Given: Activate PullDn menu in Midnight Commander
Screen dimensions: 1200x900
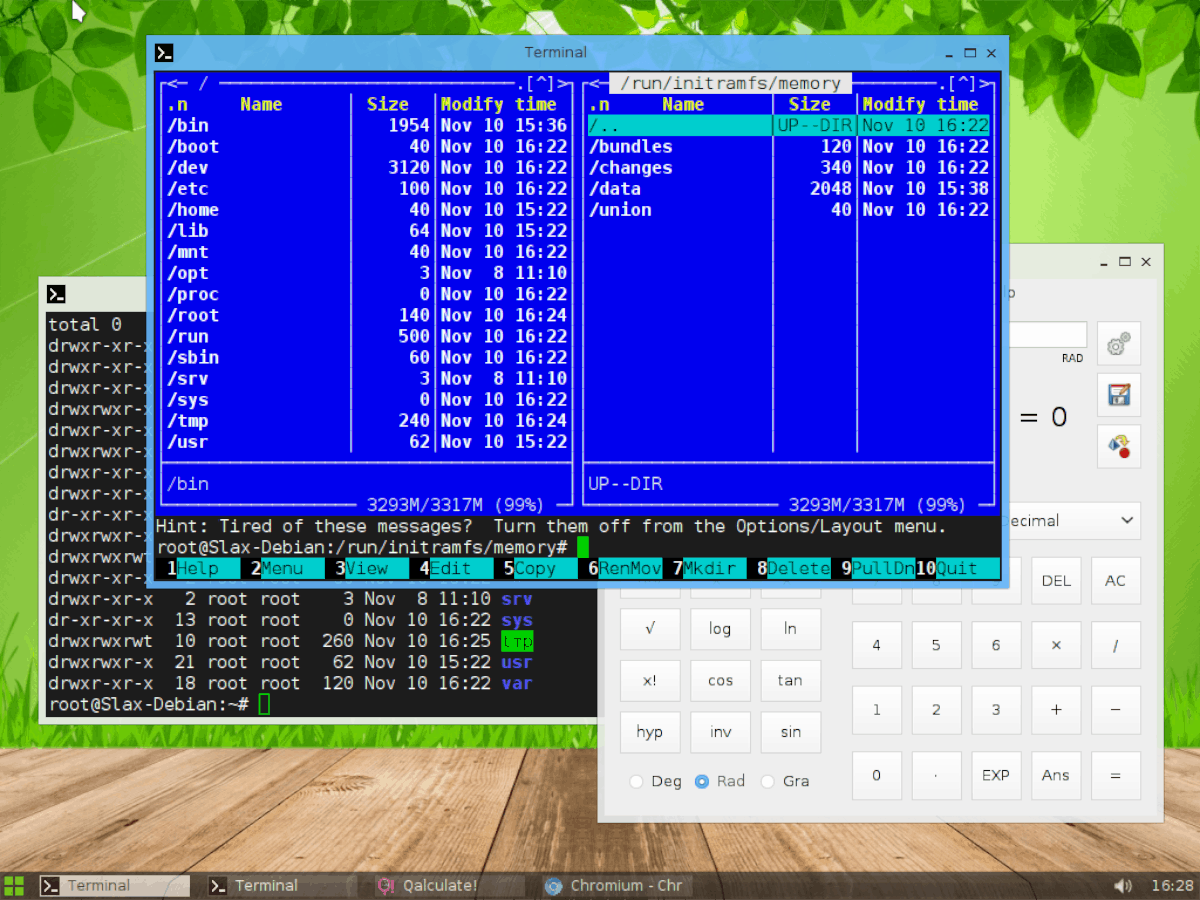Looking at the screenshot, I should [886, 568].
